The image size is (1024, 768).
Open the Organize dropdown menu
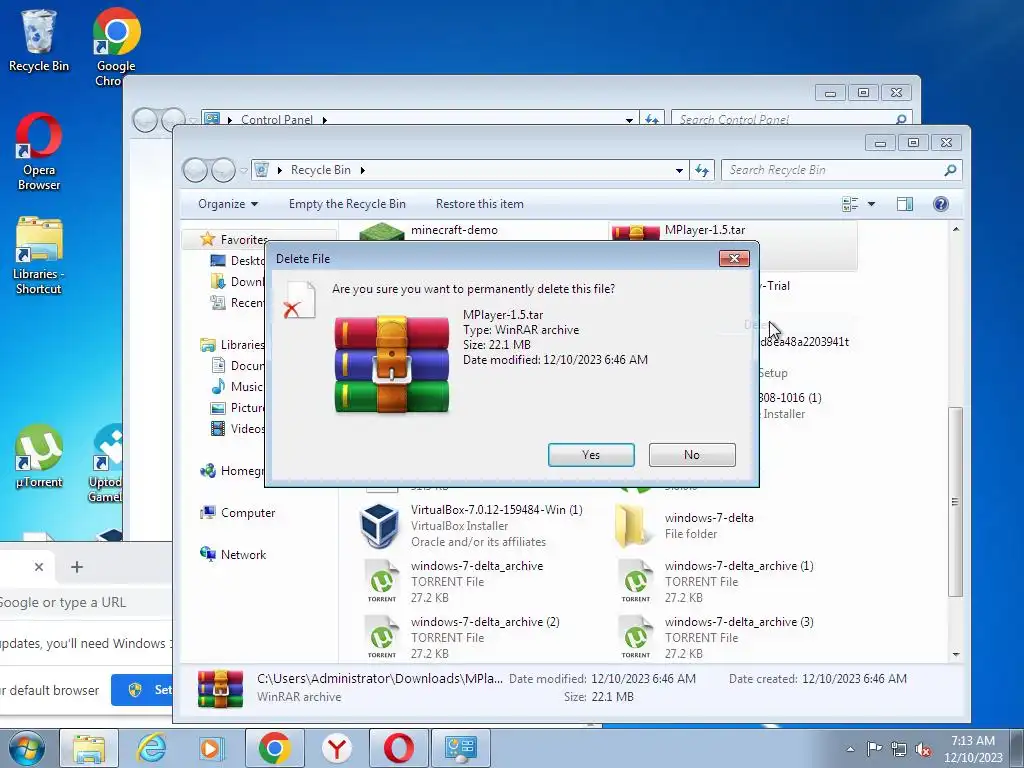click(228, 204)
